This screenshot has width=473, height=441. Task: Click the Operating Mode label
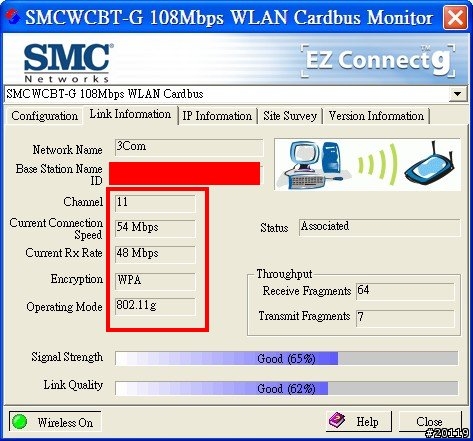pyautogui.click(x=64, y=307)
